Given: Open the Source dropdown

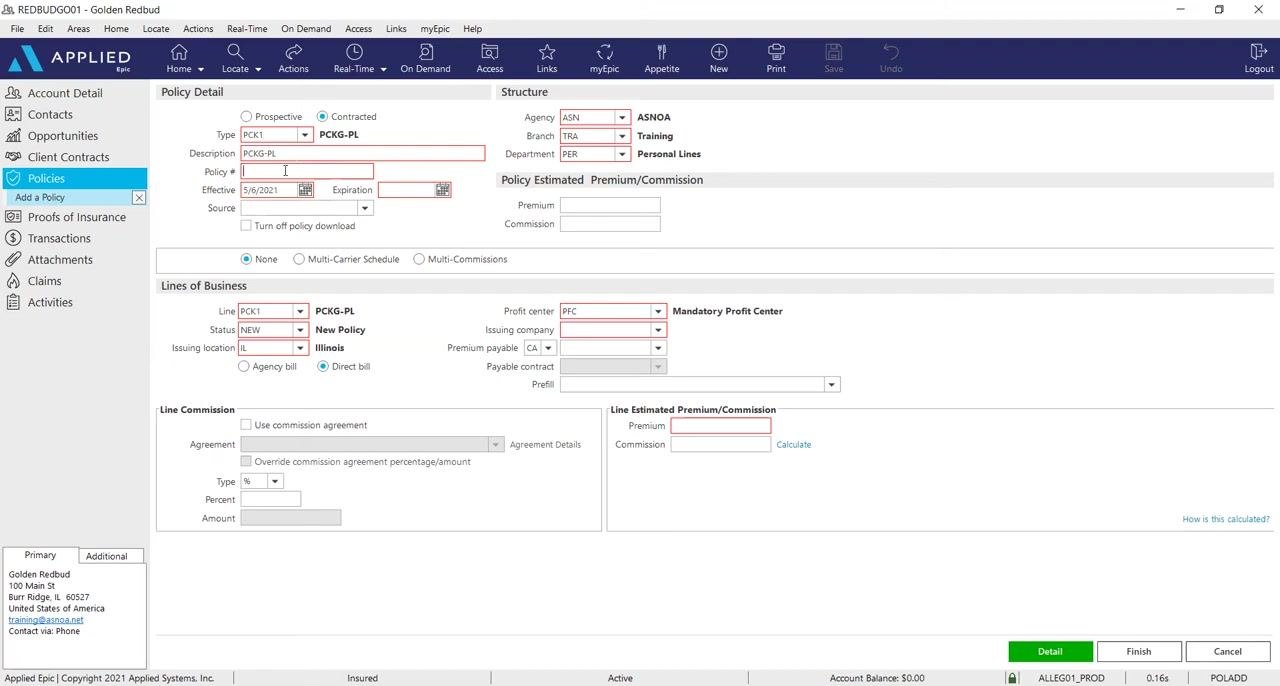Looking at the screenshot, I should tap(365, 208).
